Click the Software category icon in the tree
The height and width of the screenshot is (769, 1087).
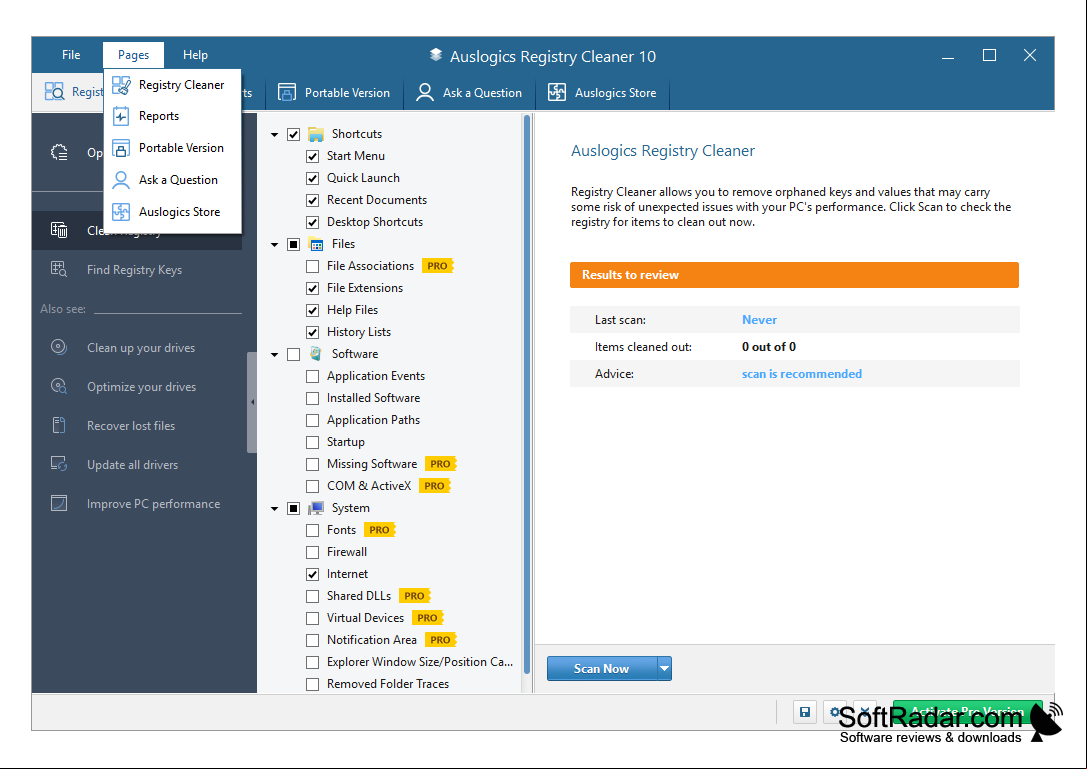click(x=316, y=354)
